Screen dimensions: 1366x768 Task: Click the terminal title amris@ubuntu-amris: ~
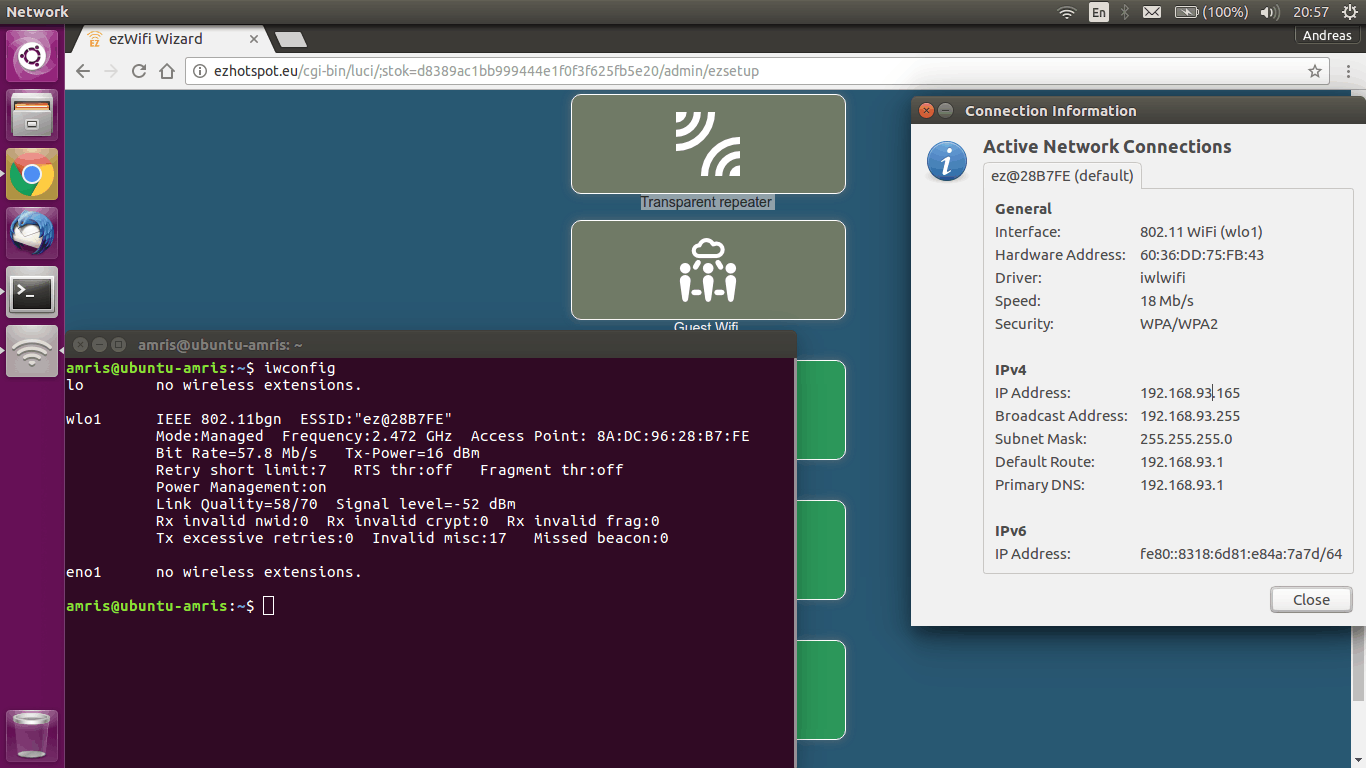220,345
